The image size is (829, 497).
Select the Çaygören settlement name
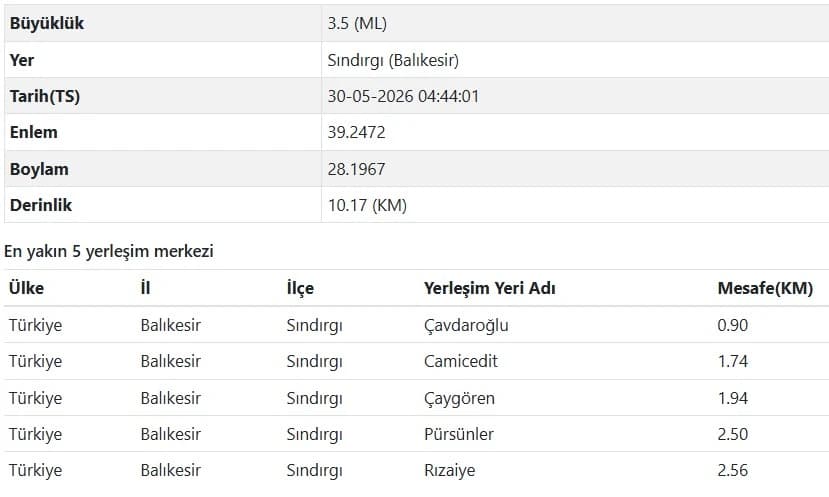(459, 398)
